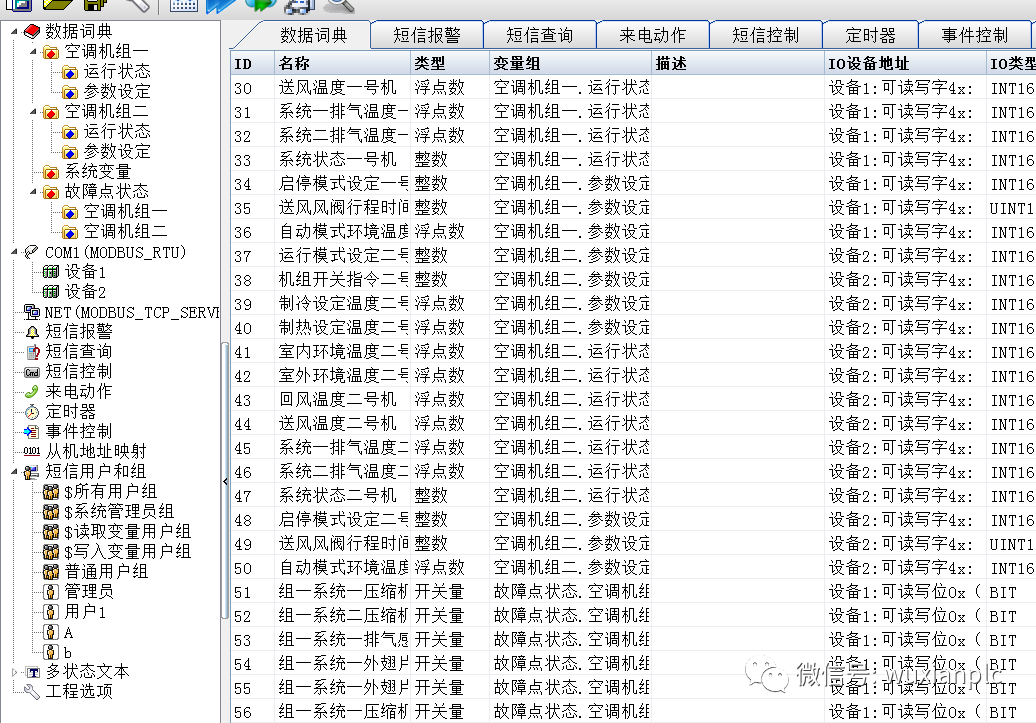1036x723 pixels.
Task: Switch to the 短信查询 tab
Action: click(x=539, y=35)
